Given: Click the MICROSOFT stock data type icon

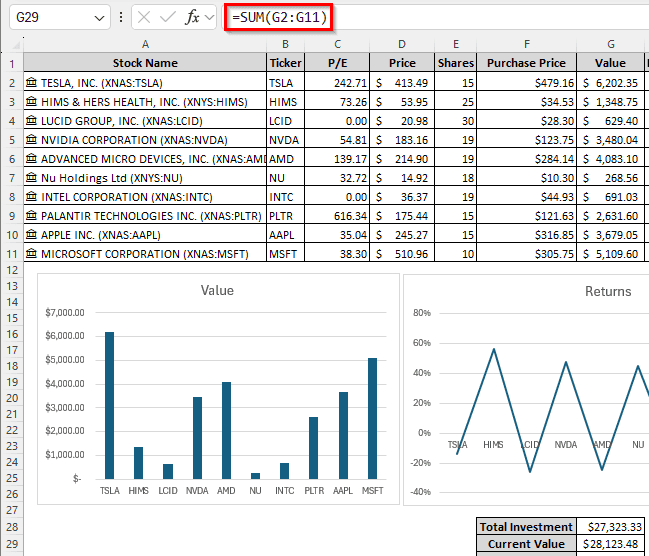Looking at the screenshot, I should (31, 253).
